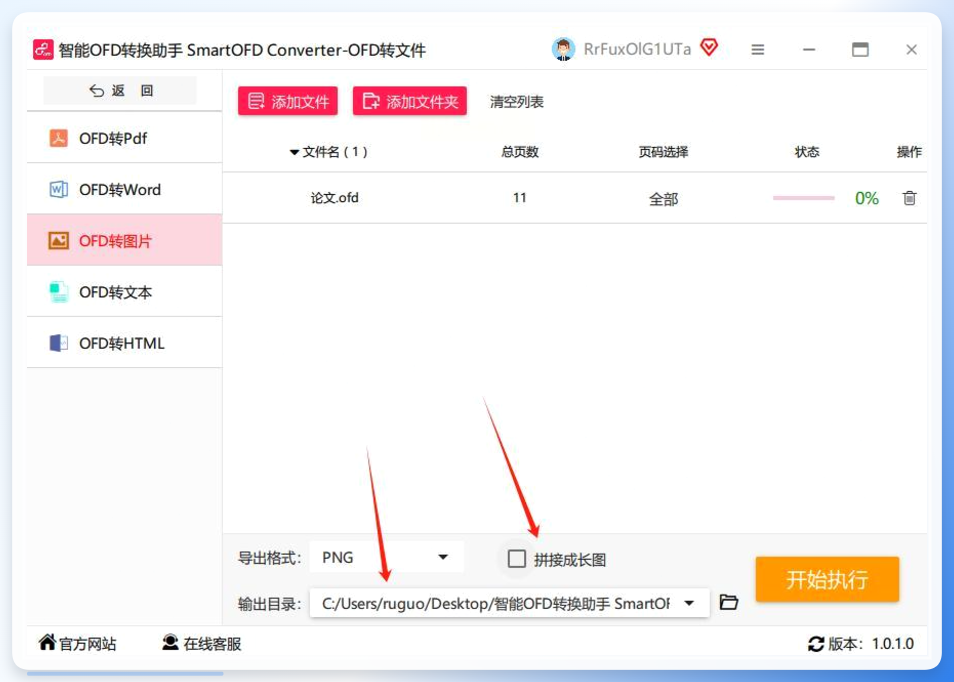
Task: Click the username RrFuxOlG1UTa
Action: pyautogui.click(x=637, y=49)
